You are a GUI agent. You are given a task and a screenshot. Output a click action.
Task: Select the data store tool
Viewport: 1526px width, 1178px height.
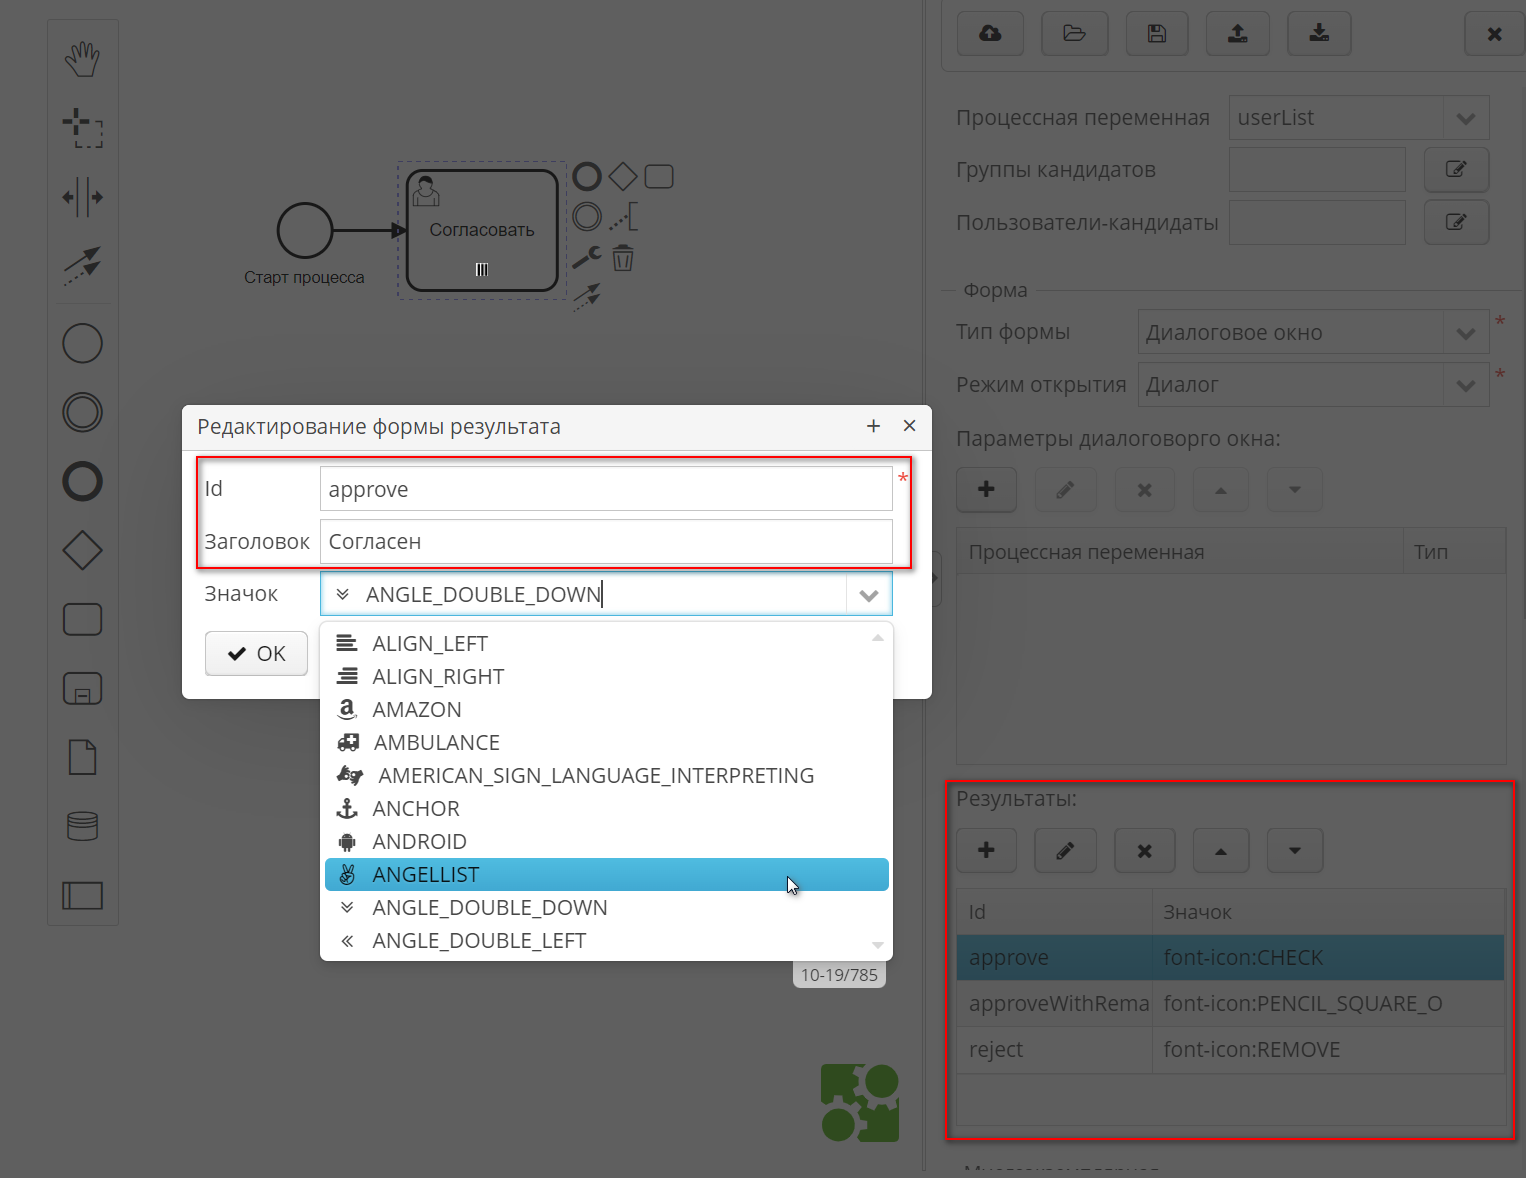82,825
